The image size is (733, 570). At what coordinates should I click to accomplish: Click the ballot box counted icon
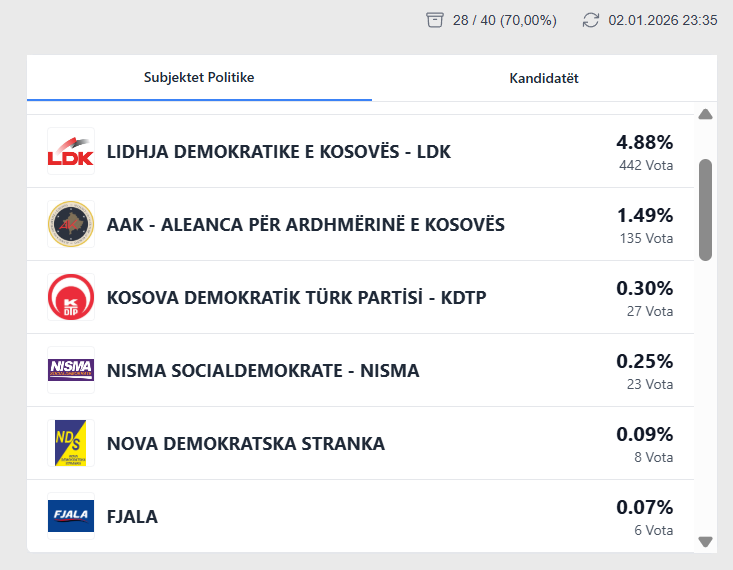click(434, 20)
